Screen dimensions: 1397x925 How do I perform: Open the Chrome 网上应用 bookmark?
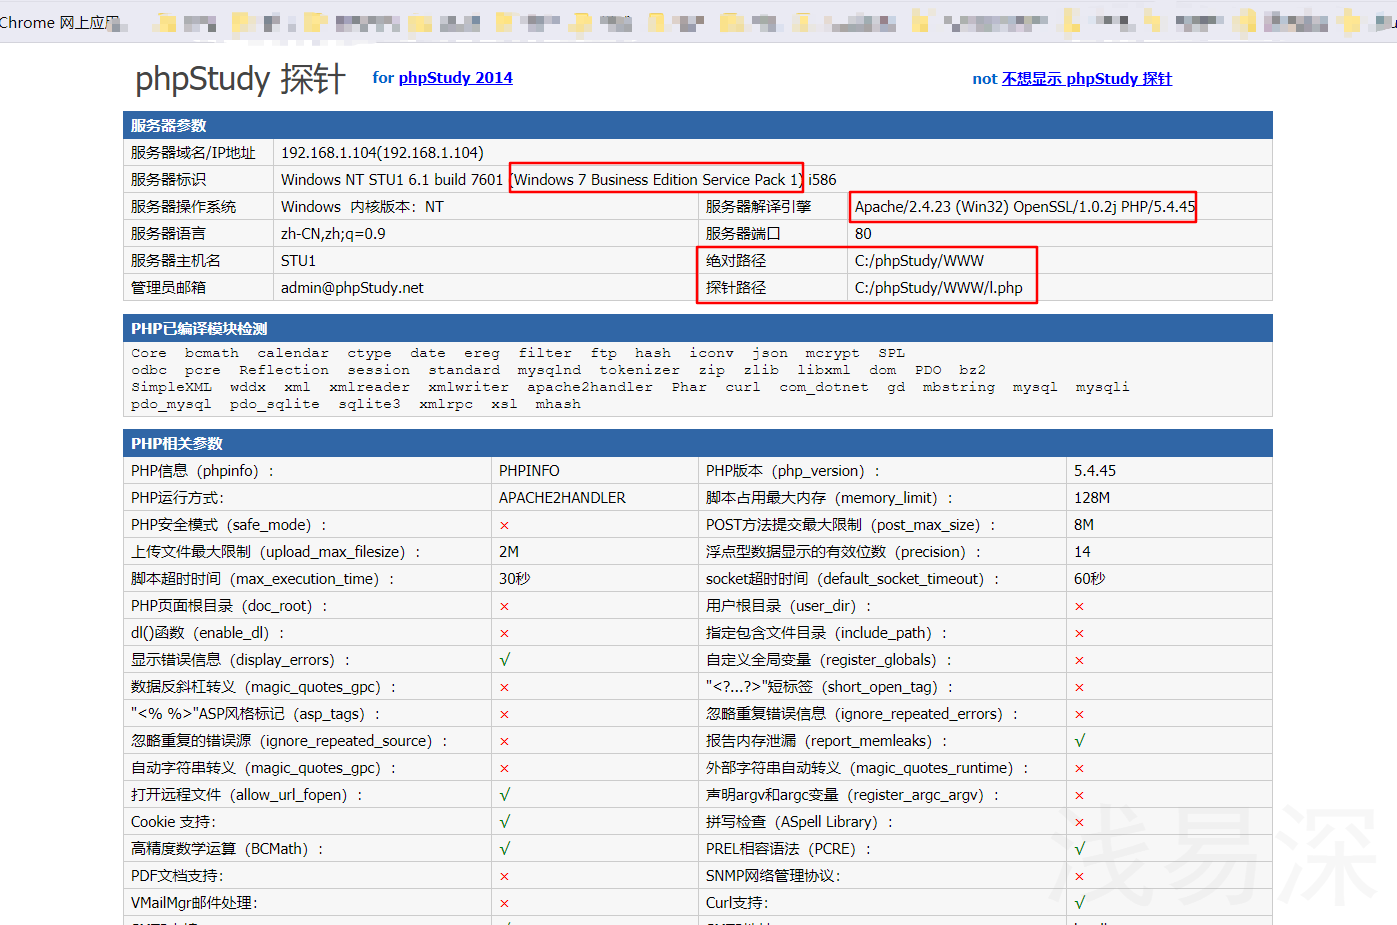(x=60, y=22)
